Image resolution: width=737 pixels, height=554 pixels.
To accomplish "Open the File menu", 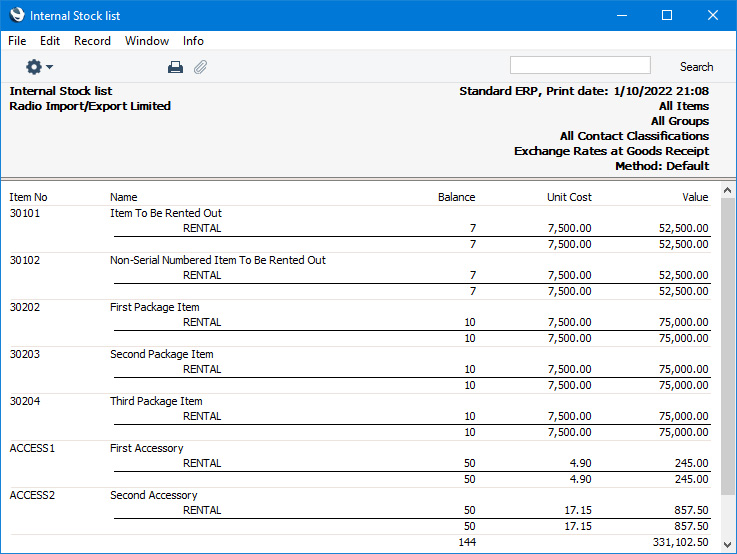I will (17, 41).
